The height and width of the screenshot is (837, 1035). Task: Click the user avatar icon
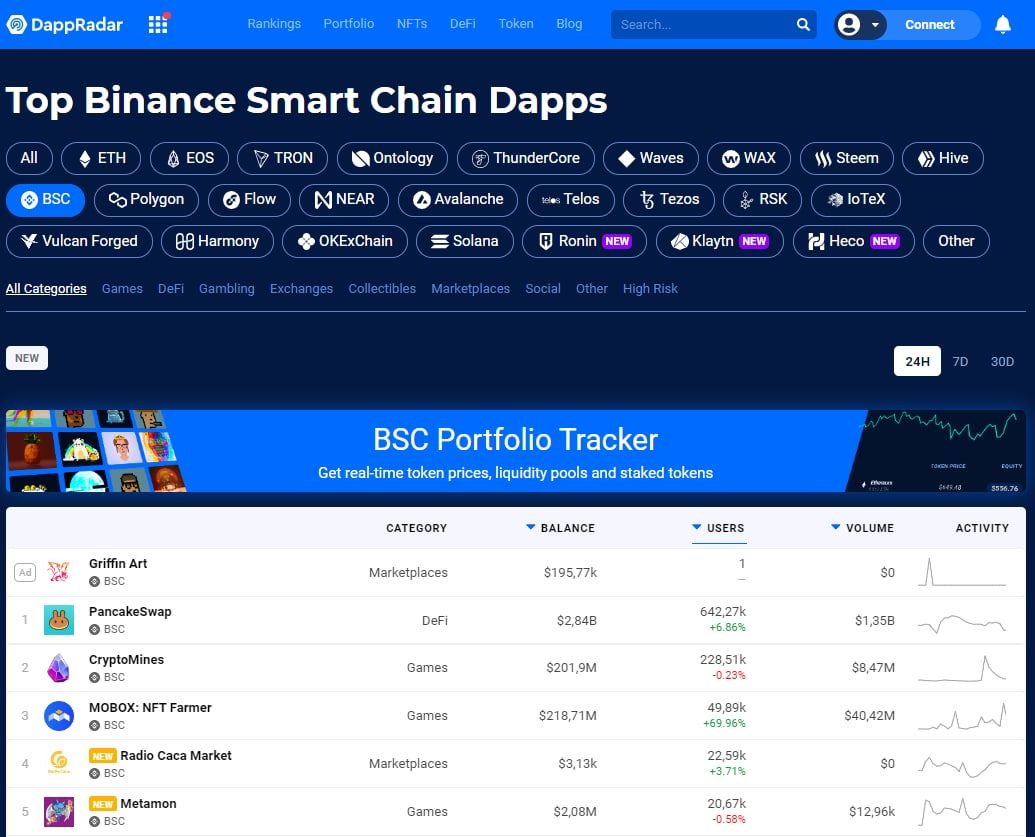(848, 24)
